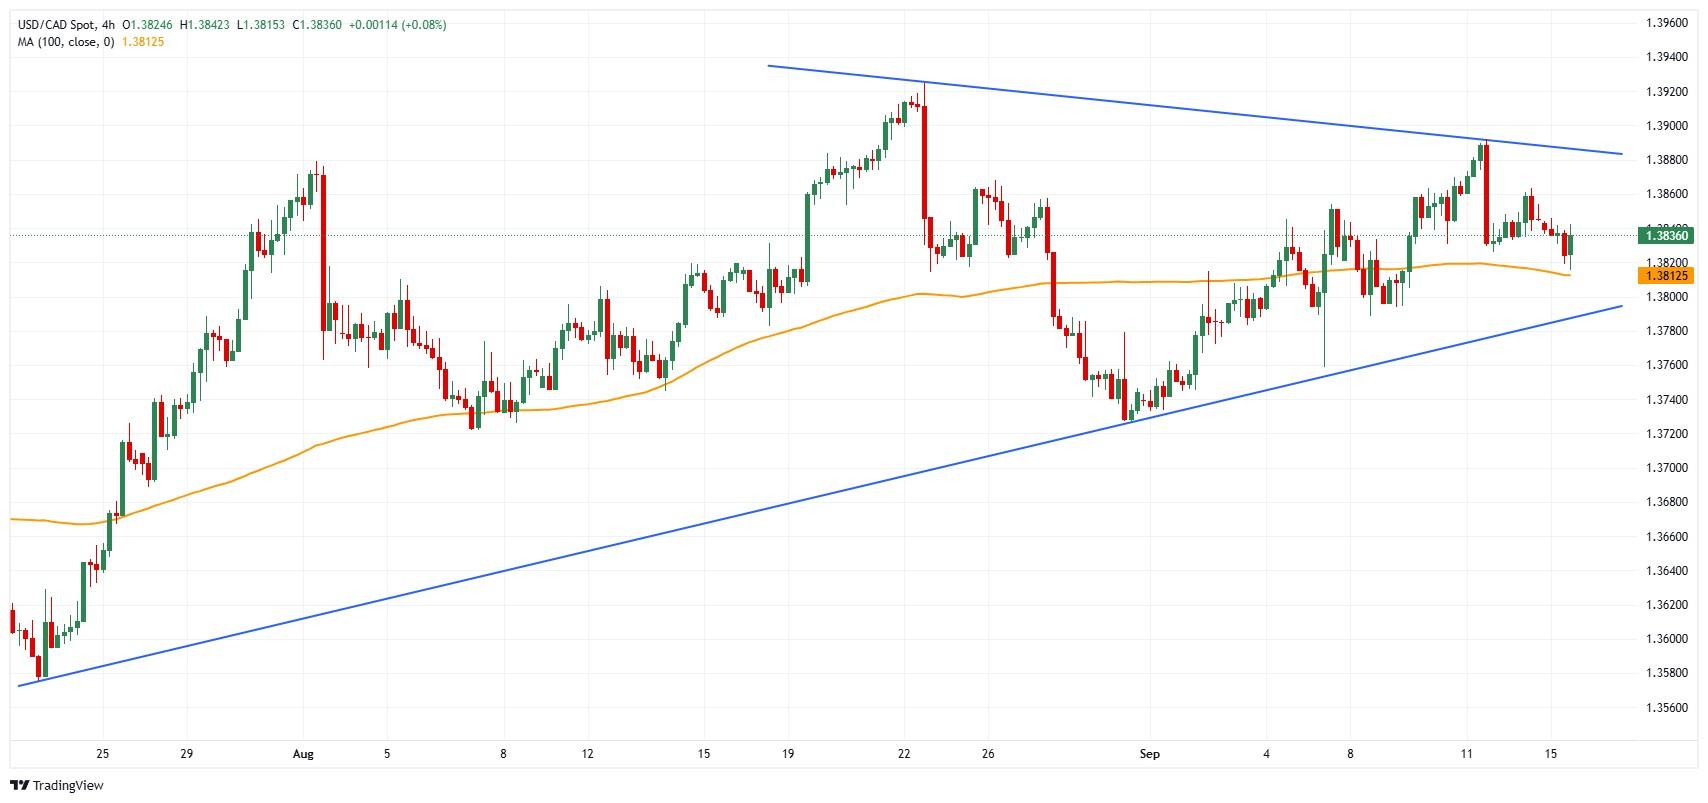This screenshot has width=1708, height=803.
Task: Click the 25 date label on time axis
Action: (103, 754)
